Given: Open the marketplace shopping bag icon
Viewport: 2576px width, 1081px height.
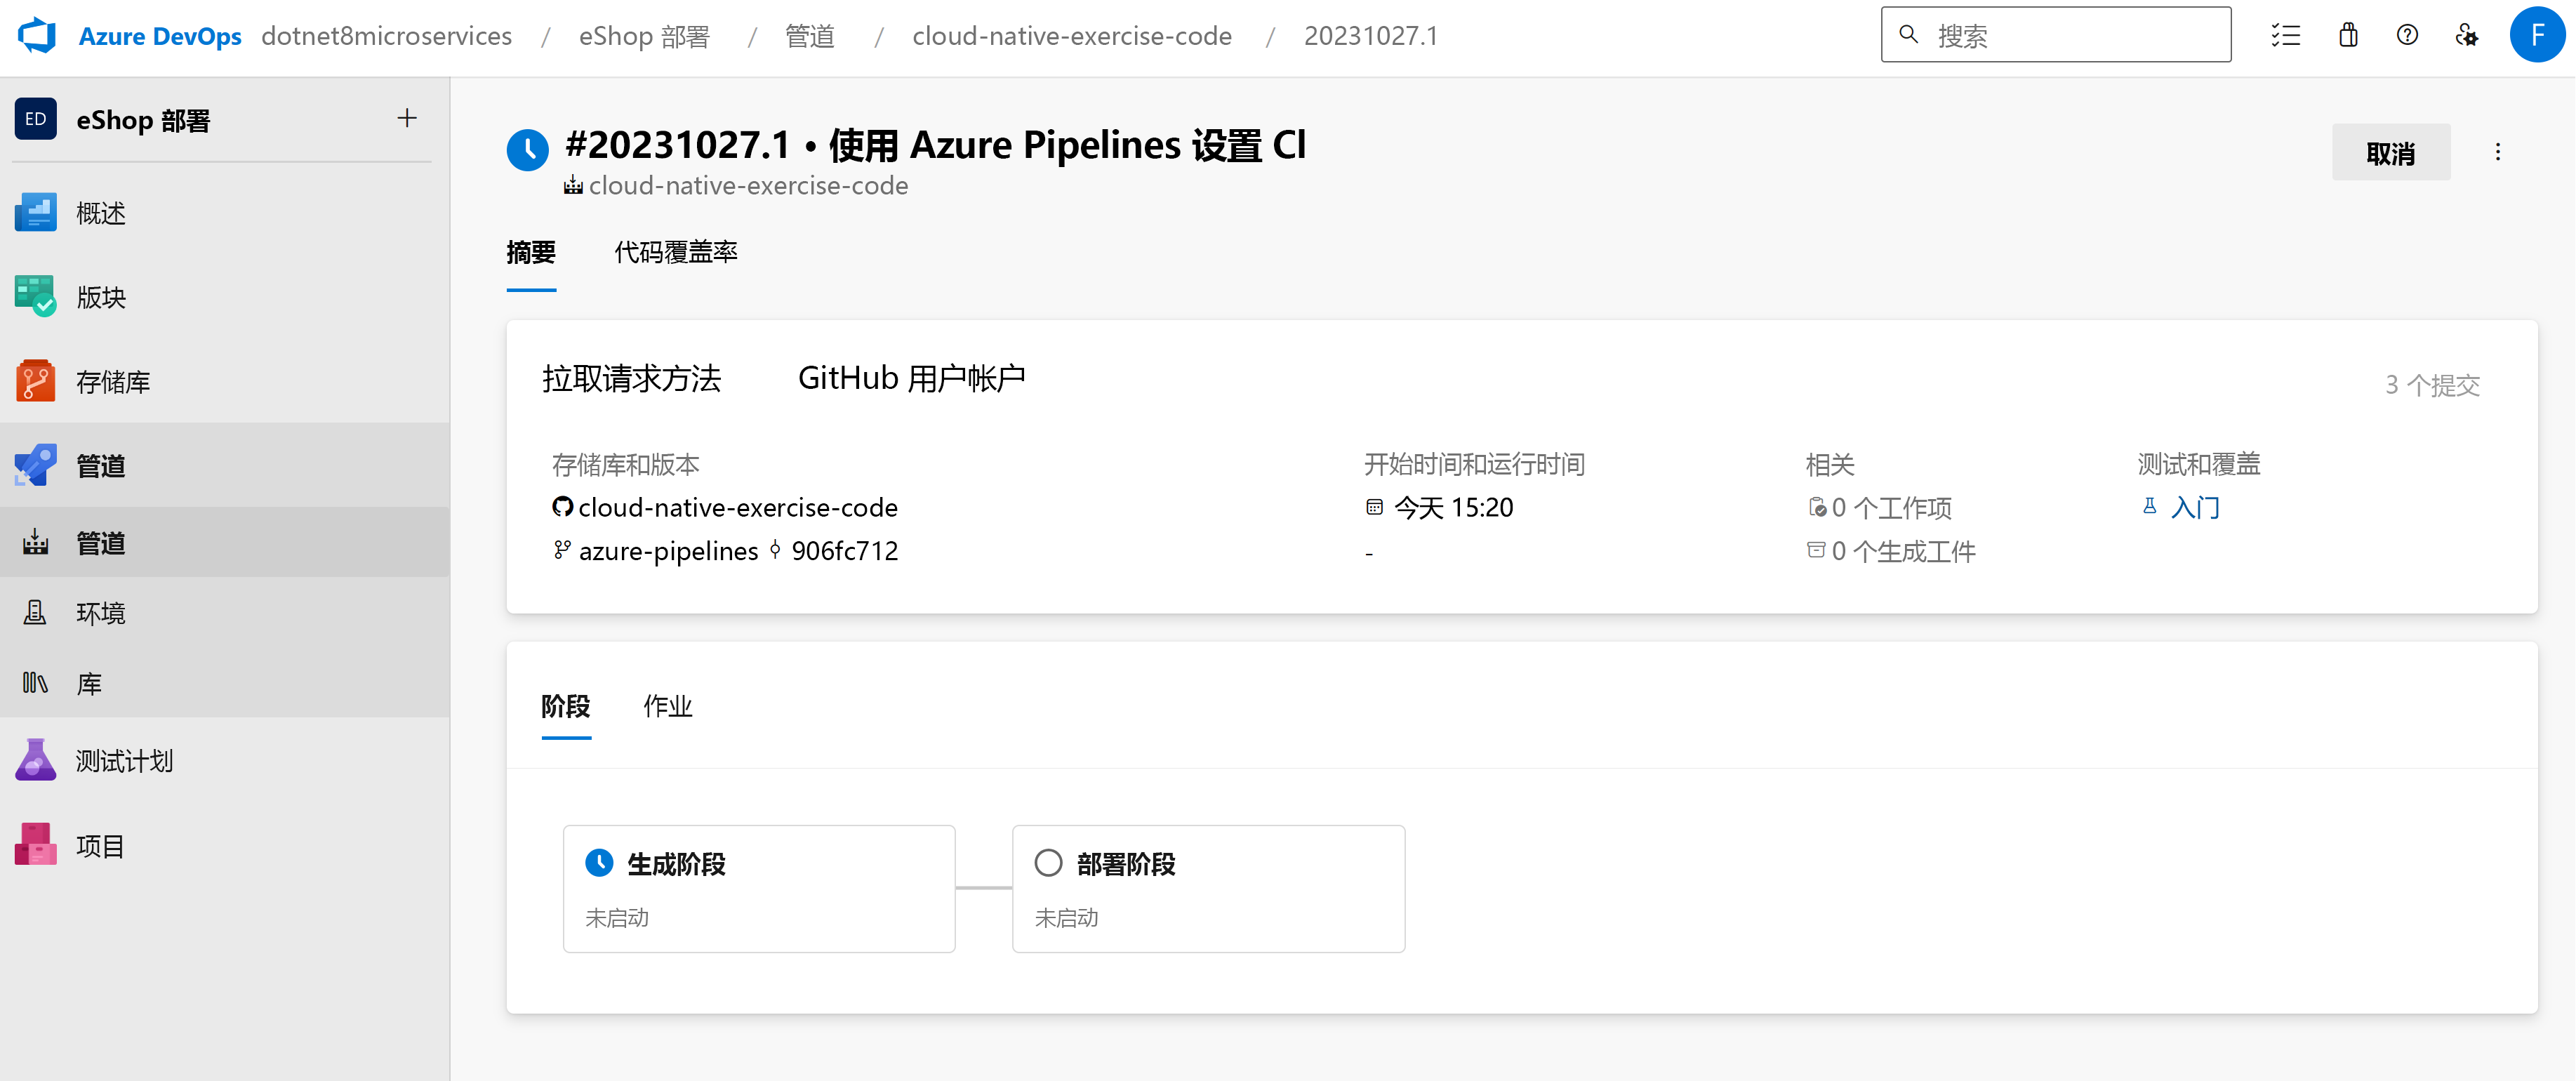Looking at the screenshot, I should click(2348, 36).
